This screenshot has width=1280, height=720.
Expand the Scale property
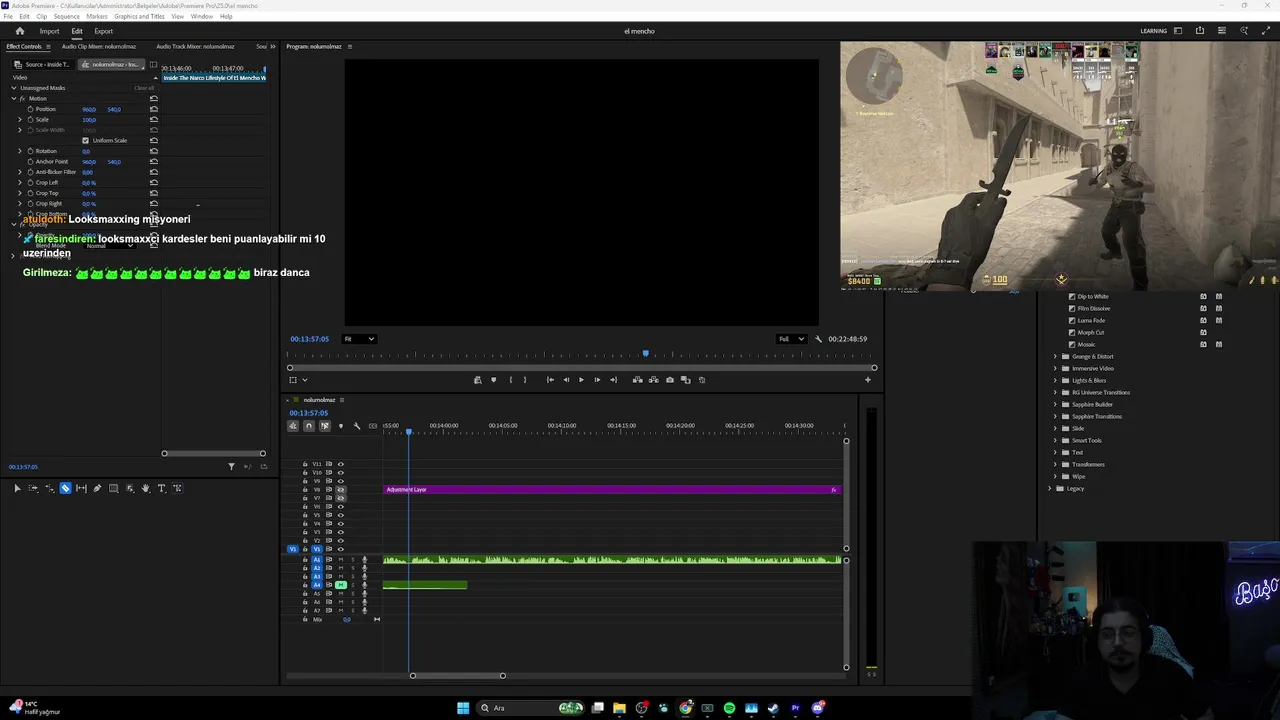[19, 119]
